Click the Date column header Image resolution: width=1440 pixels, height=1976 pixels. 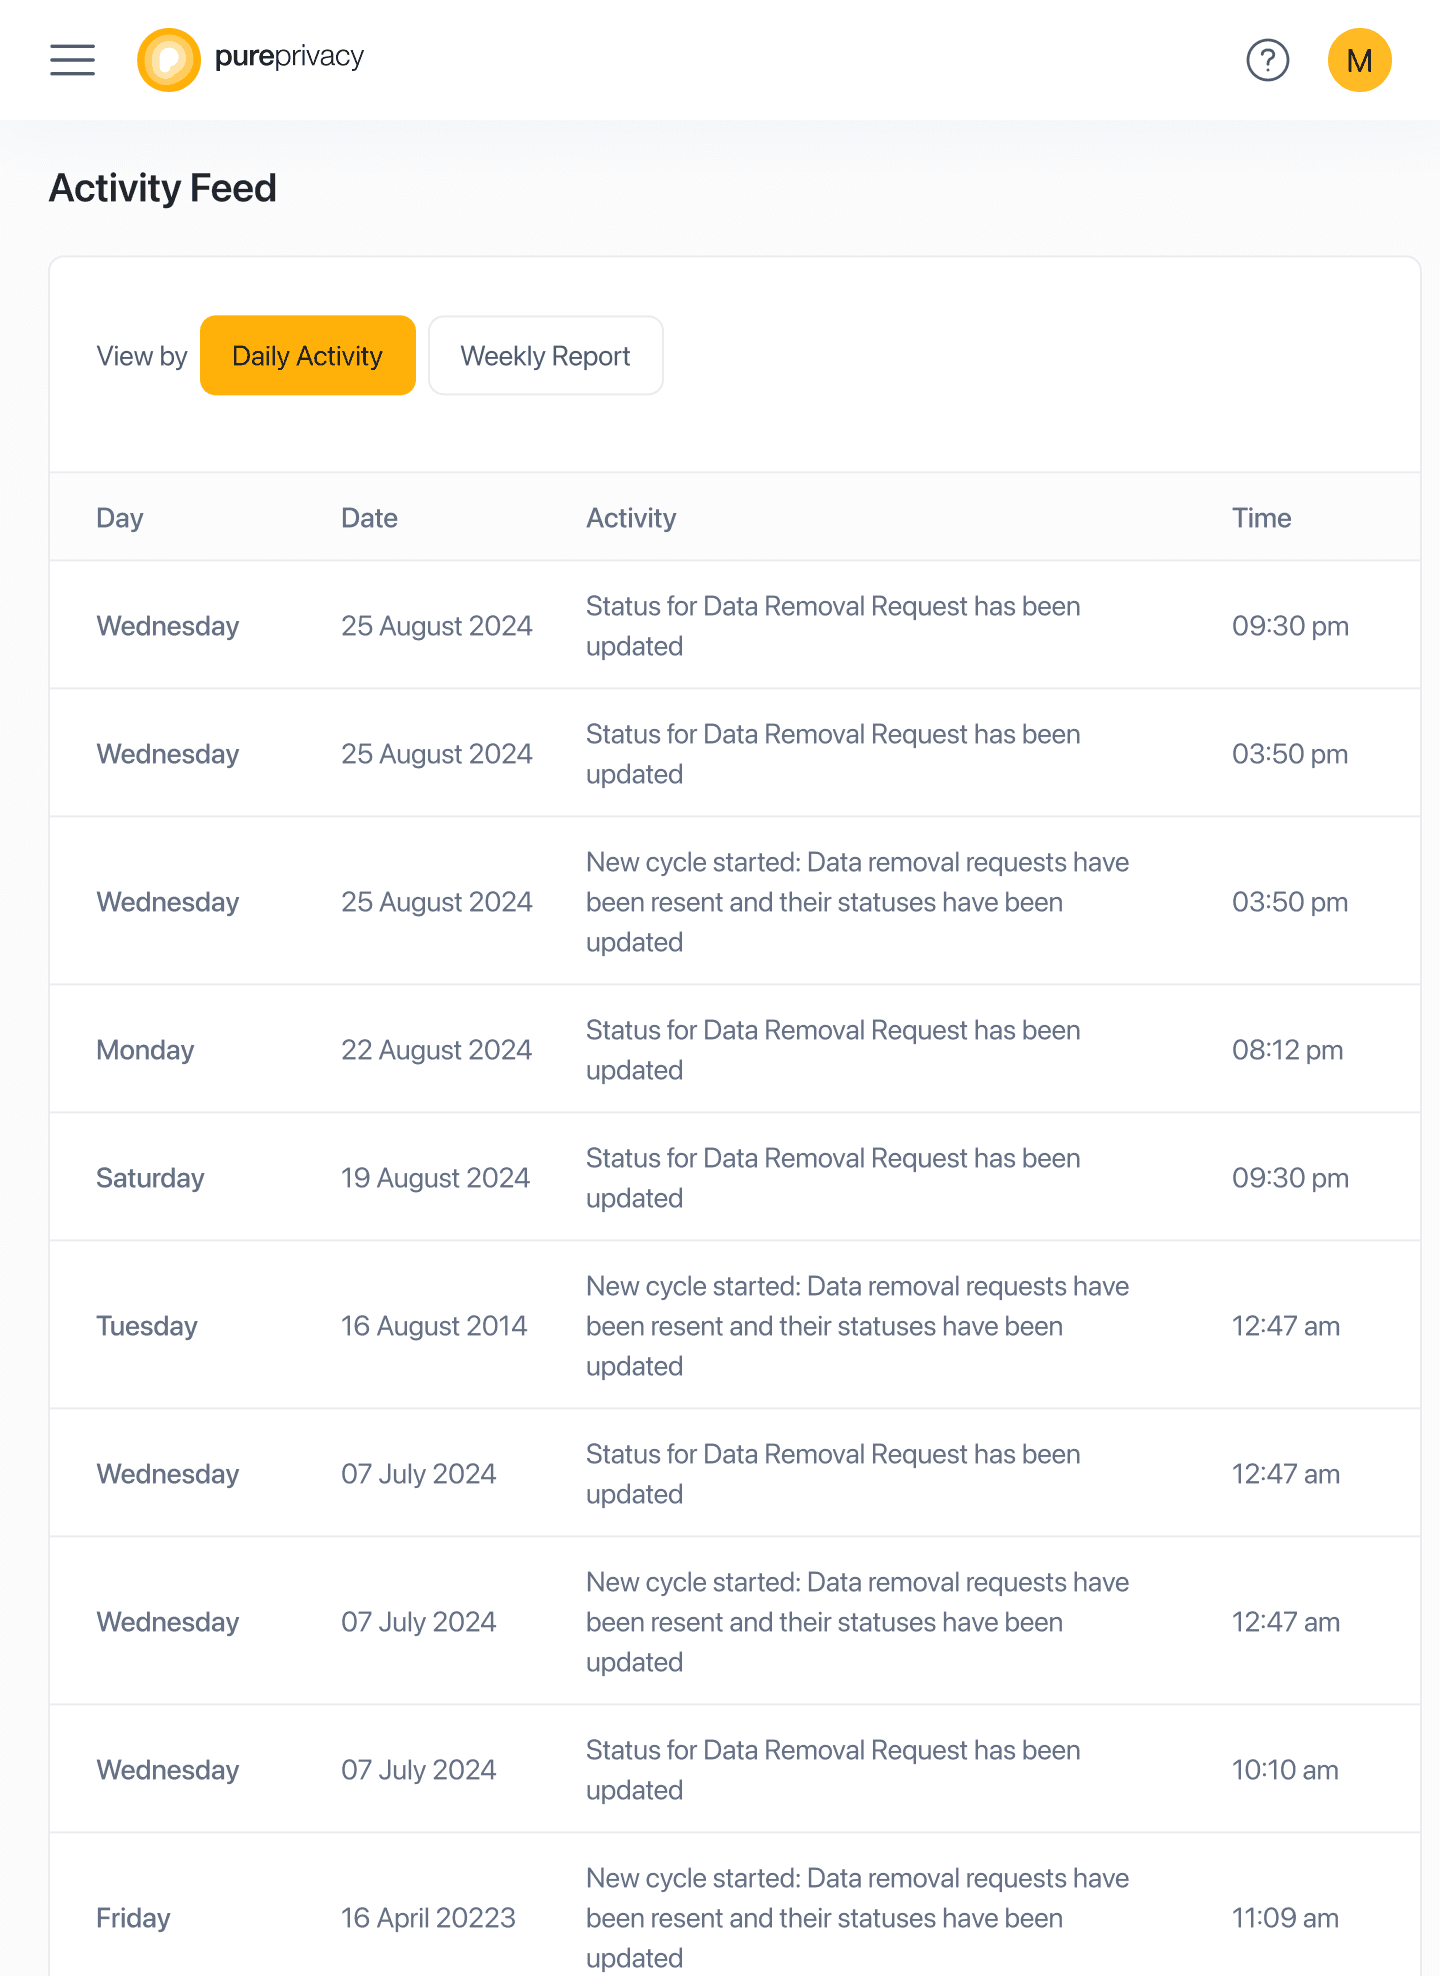tap(369, 518)
